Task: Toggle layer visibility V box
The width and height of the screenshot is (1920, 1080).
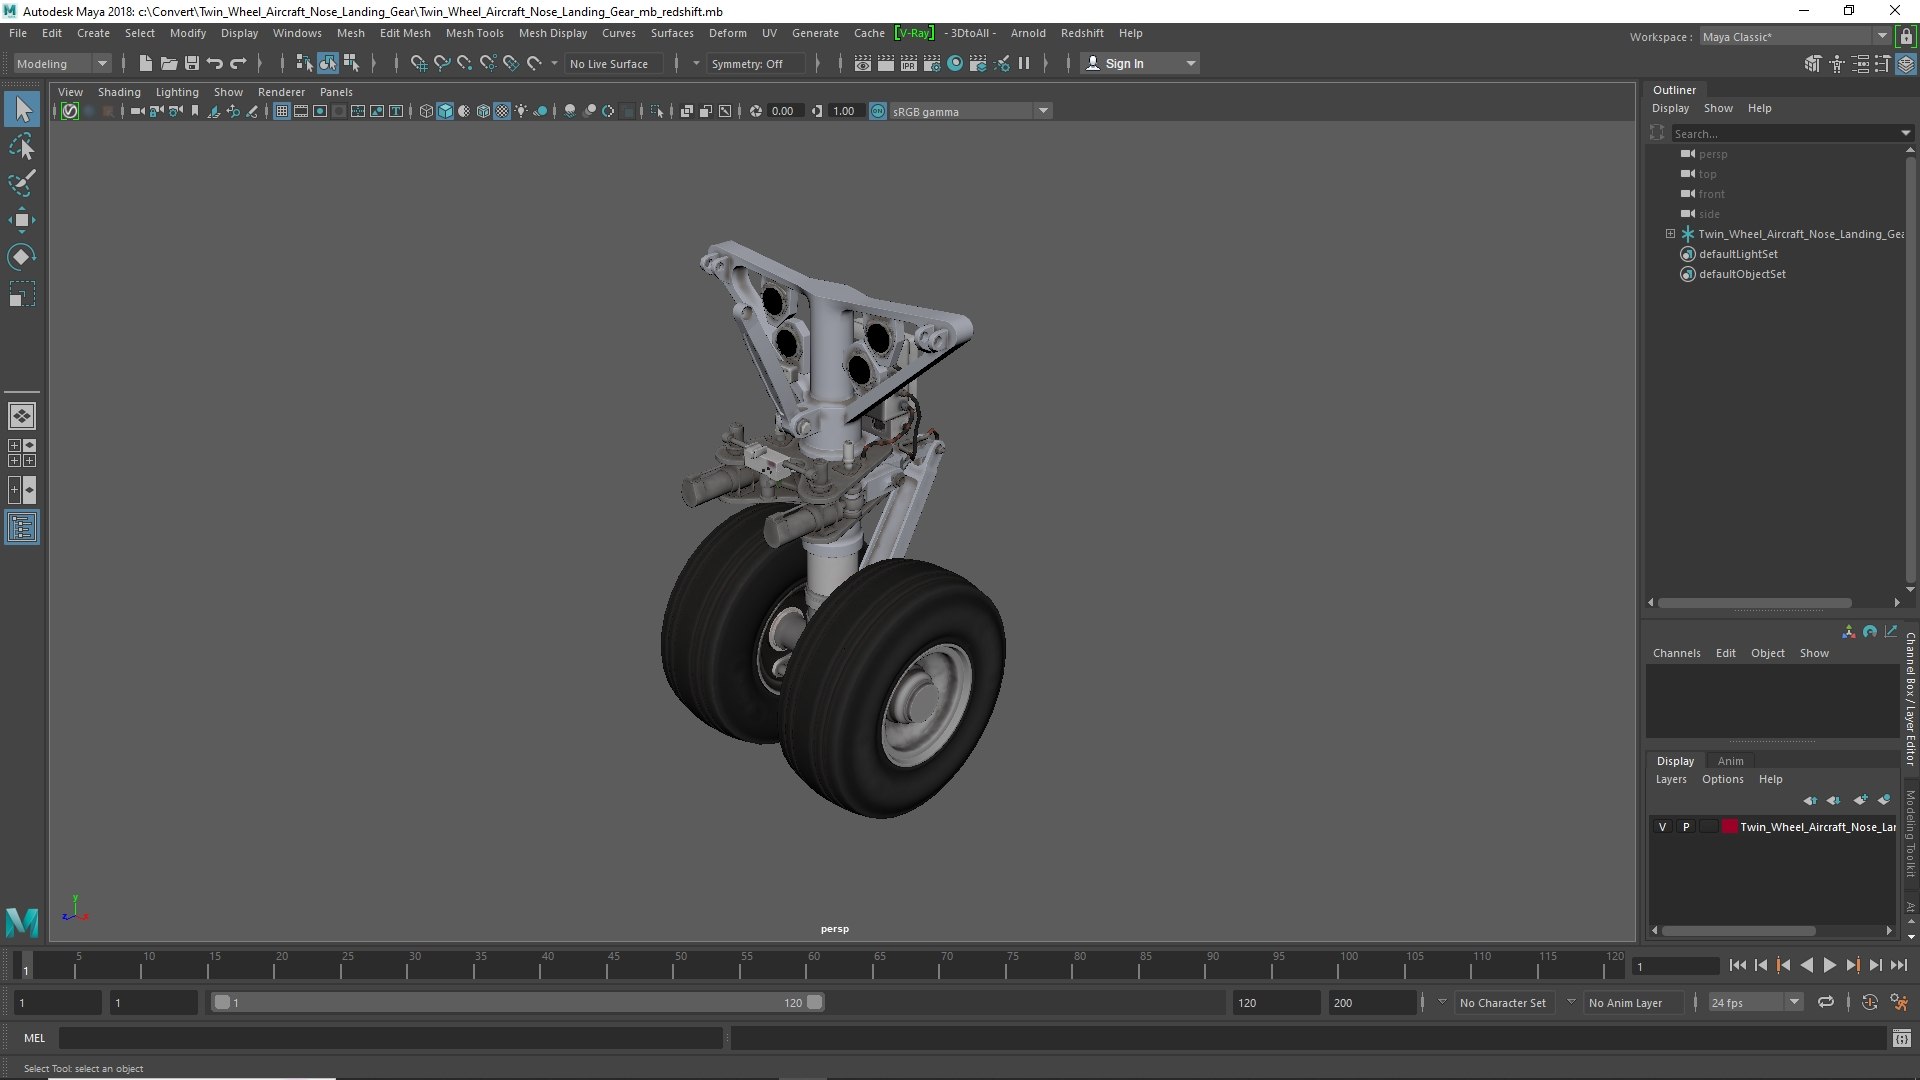Action: click(x=1662, y=827)
